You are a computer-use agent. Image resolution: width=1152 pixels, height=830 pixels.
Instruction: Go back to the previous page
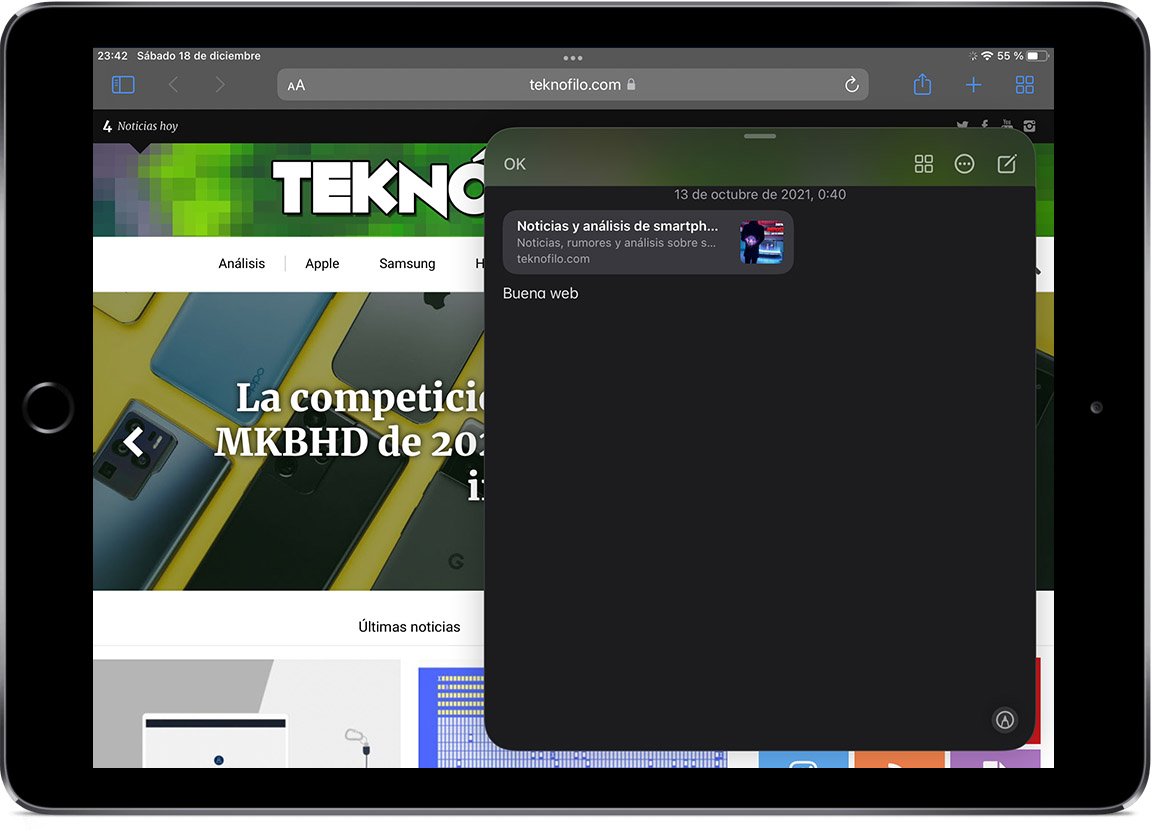point(173,85)
